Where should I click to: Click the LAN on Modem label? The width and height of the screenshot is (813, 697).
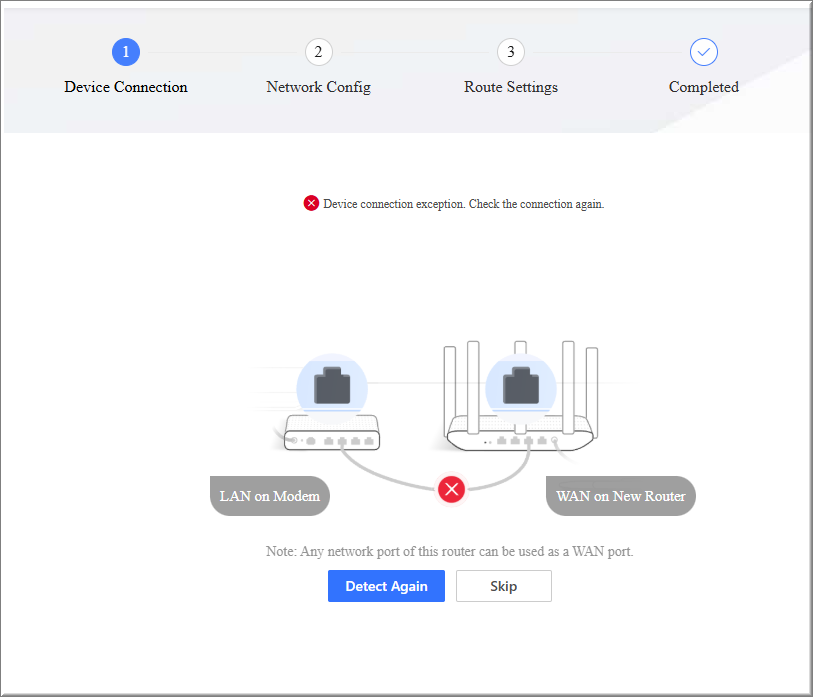(x=270, y=496)
